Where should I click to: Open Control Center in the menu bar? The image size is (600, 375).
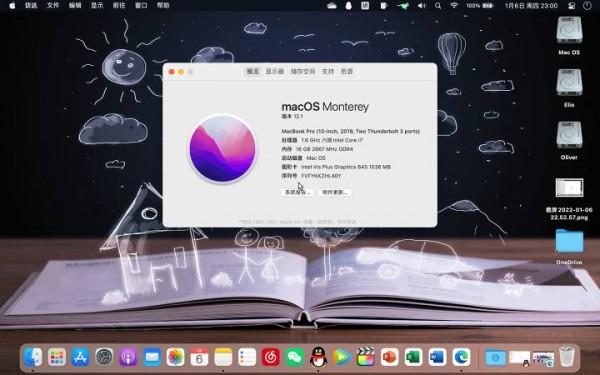[572, 5]
